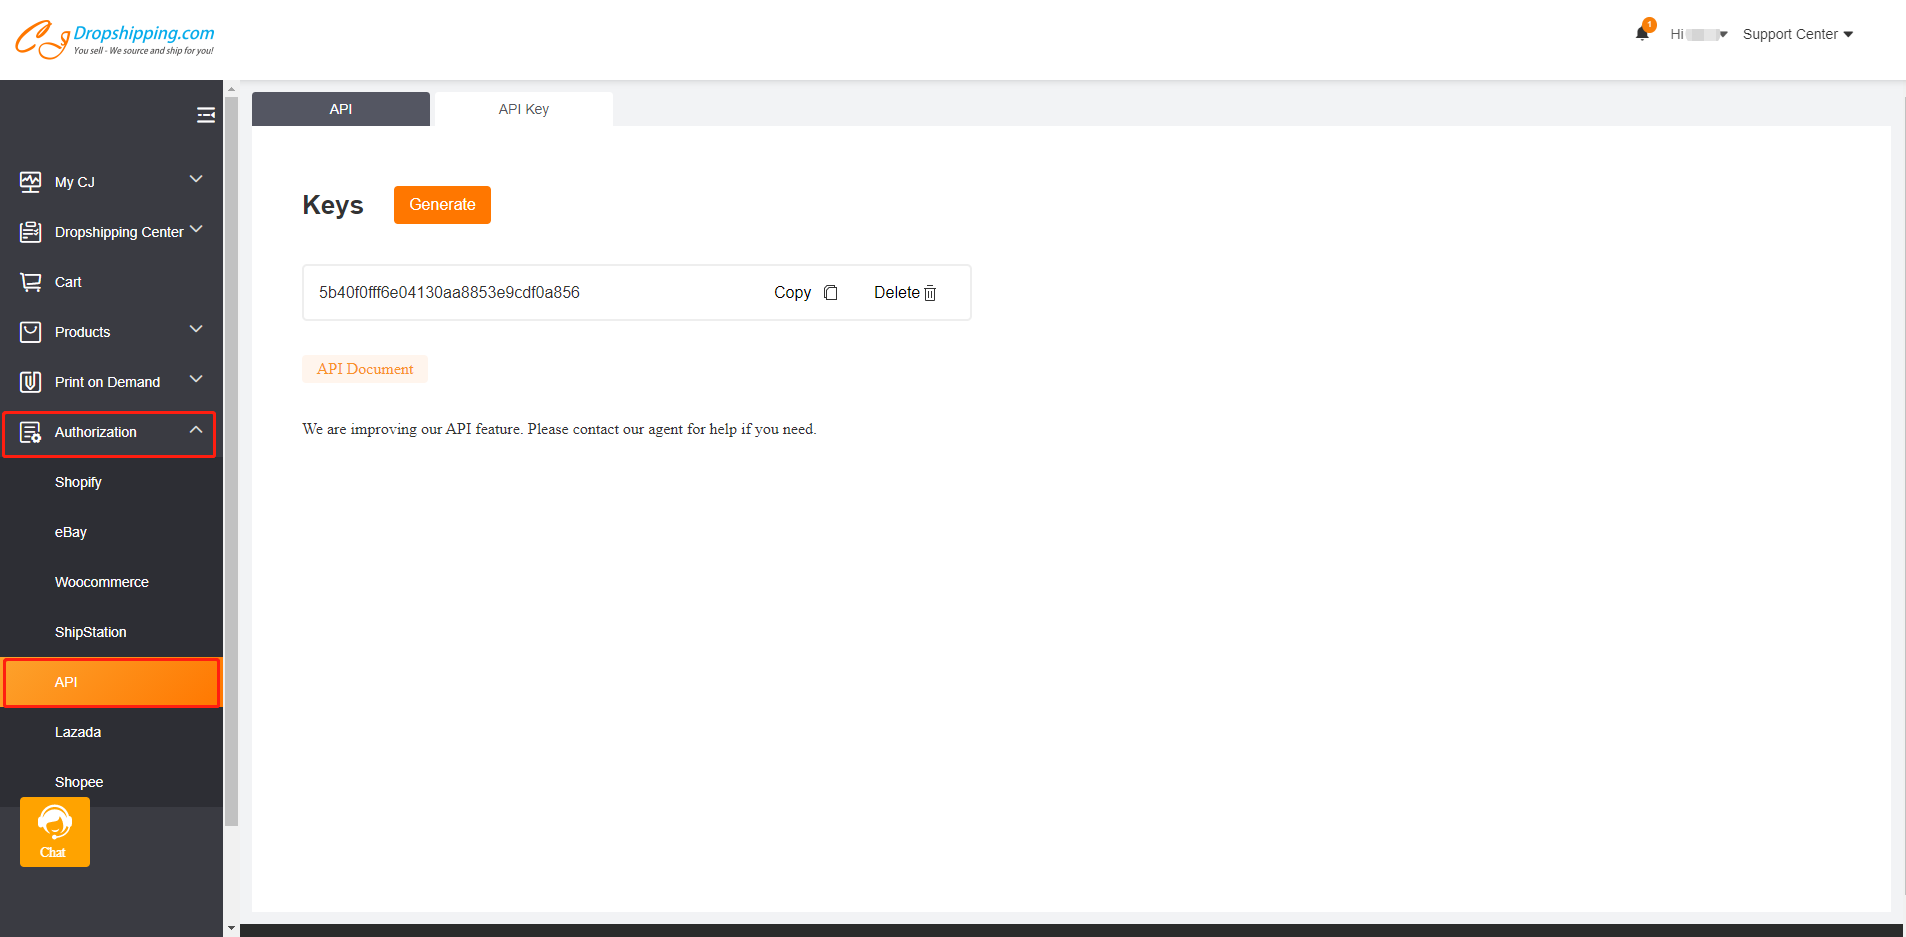The height and width of the screenshot is (937, 1906).
Task: Click the trash can delete icon
Action: point(930,293)
